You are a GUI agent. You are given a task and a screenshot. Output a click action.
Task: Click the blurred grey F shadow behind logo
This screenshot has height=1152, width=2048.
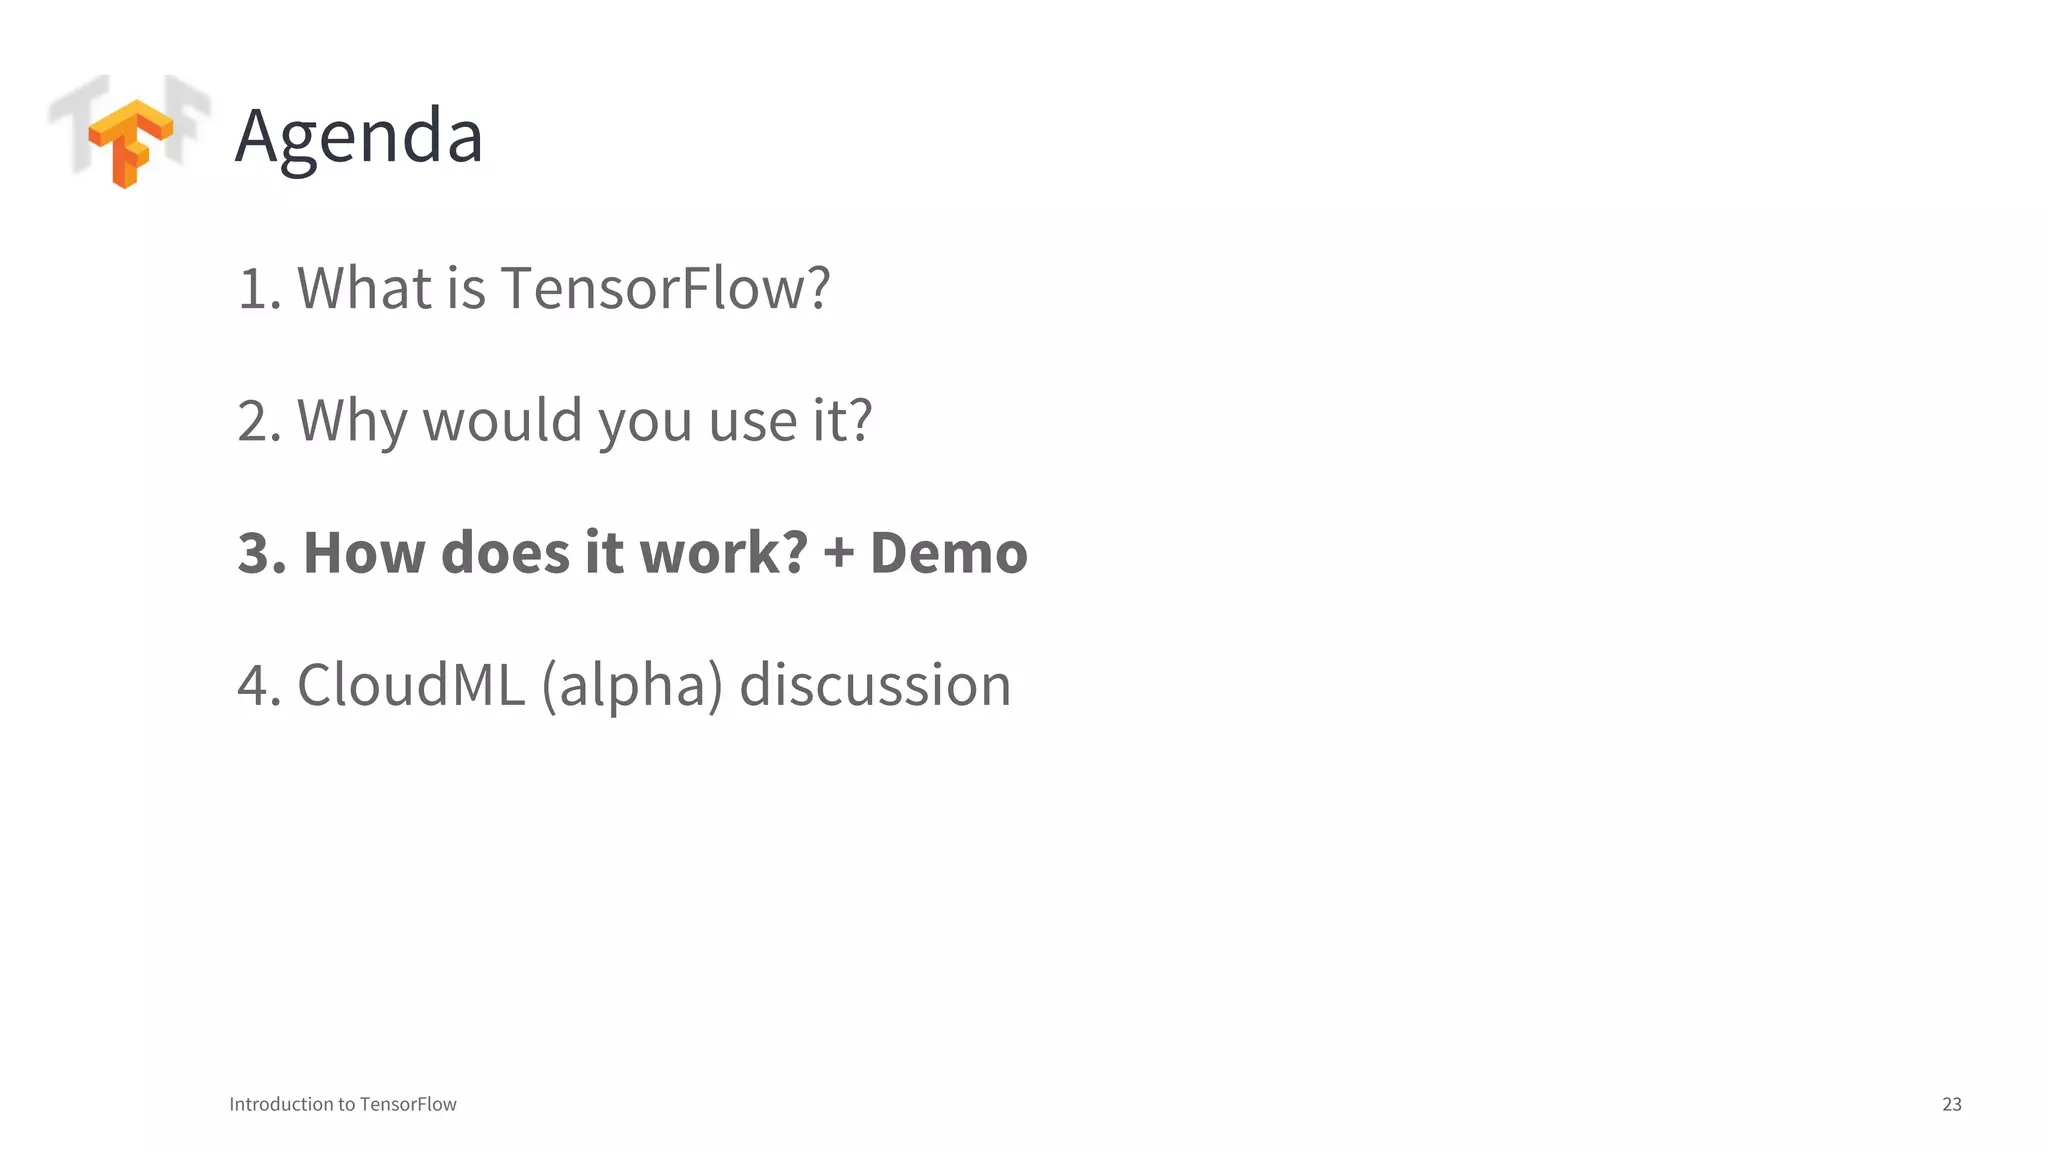[187, 115]
